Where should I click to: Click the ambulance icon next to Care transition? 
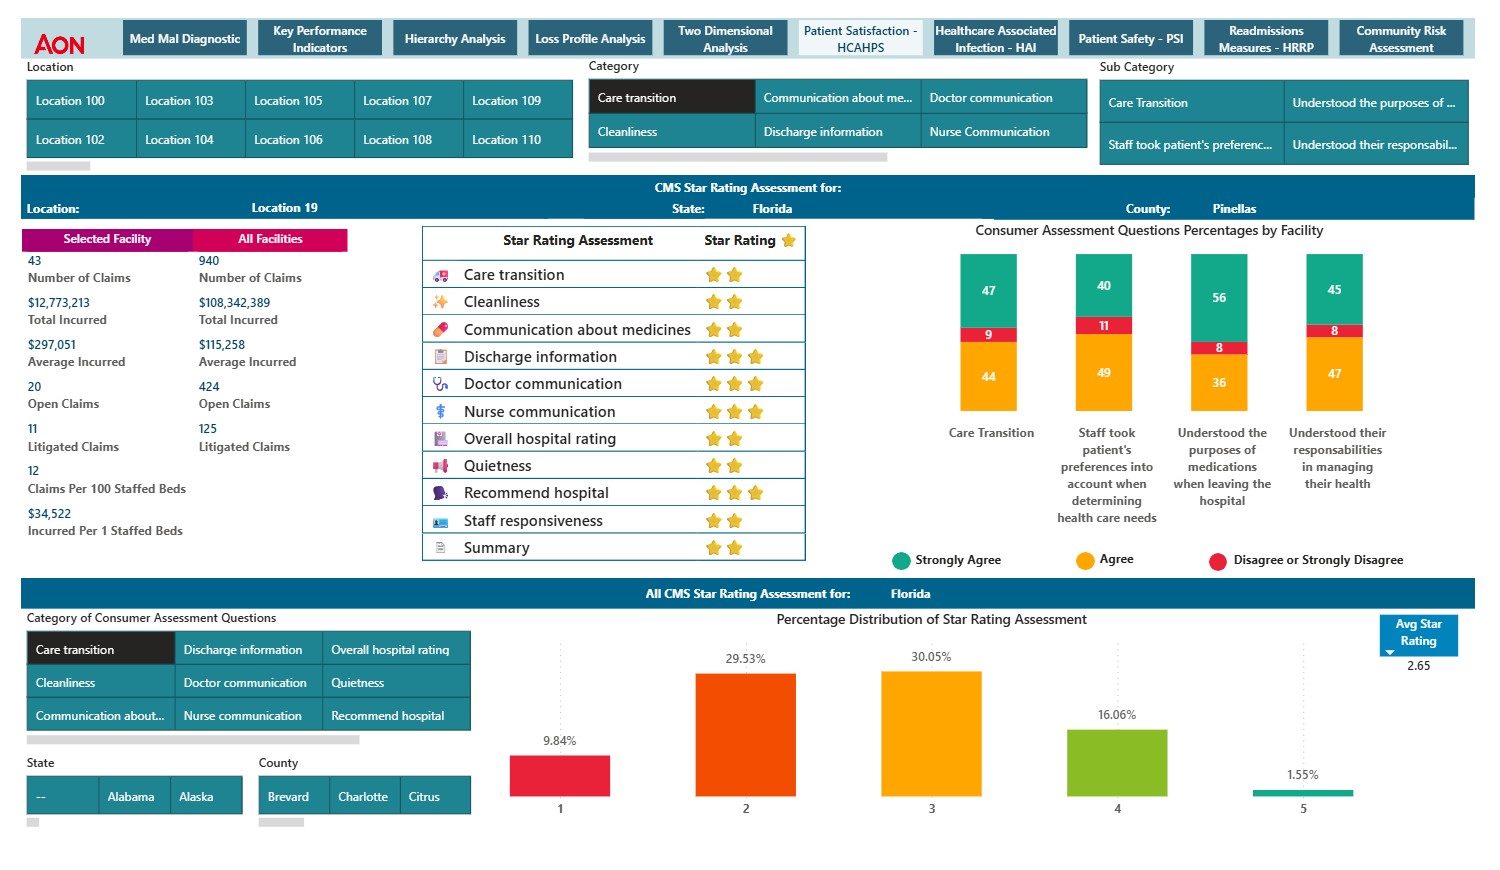(x=441, y=273)
